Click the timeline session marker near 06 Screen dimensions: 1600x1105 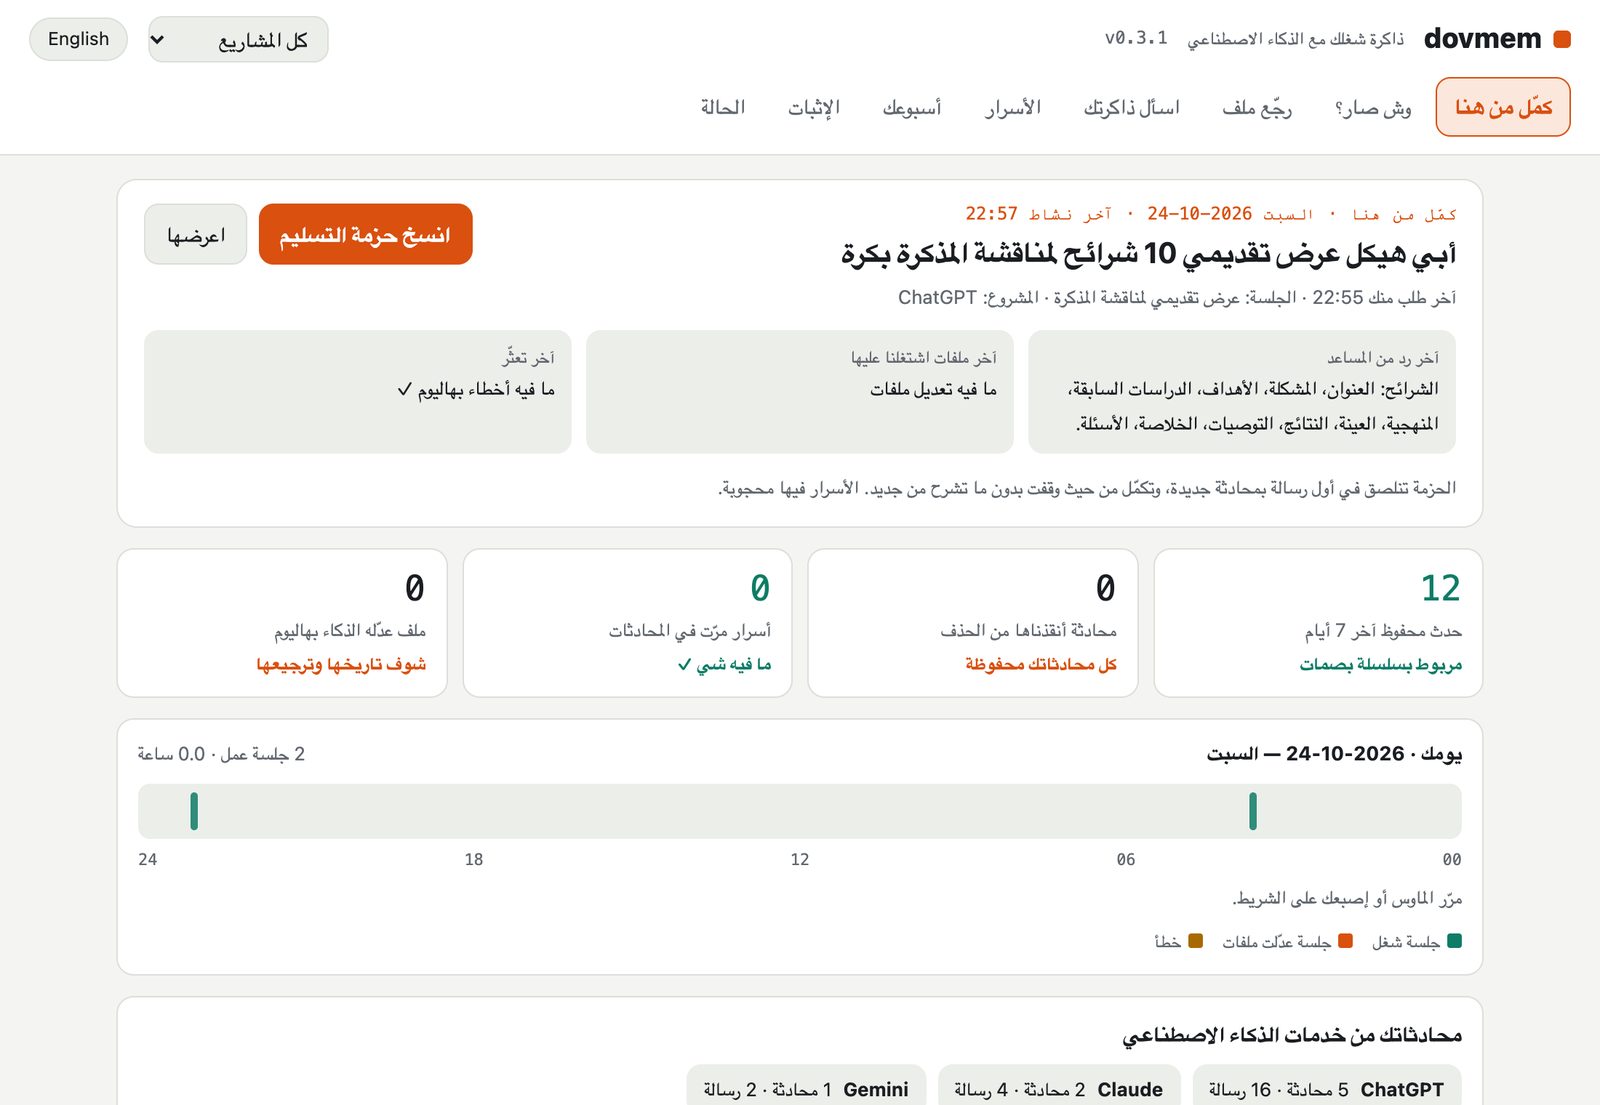point(1253,811)
